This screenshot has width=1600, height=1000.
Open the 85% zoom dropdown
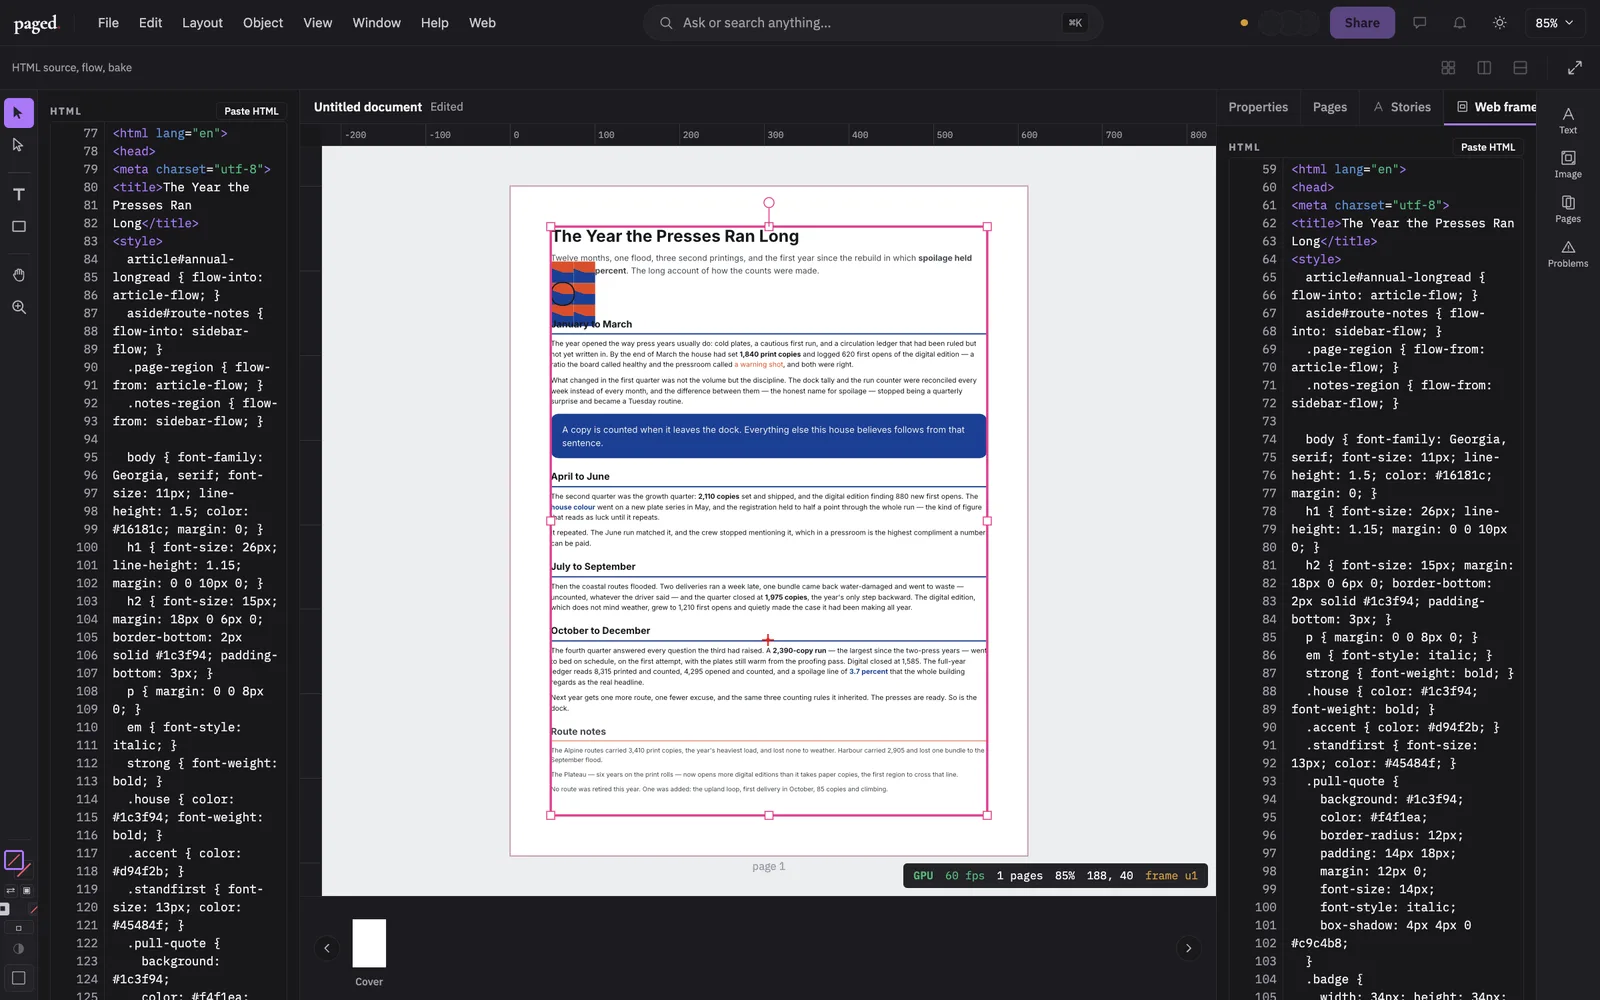tap(1554, 23)
